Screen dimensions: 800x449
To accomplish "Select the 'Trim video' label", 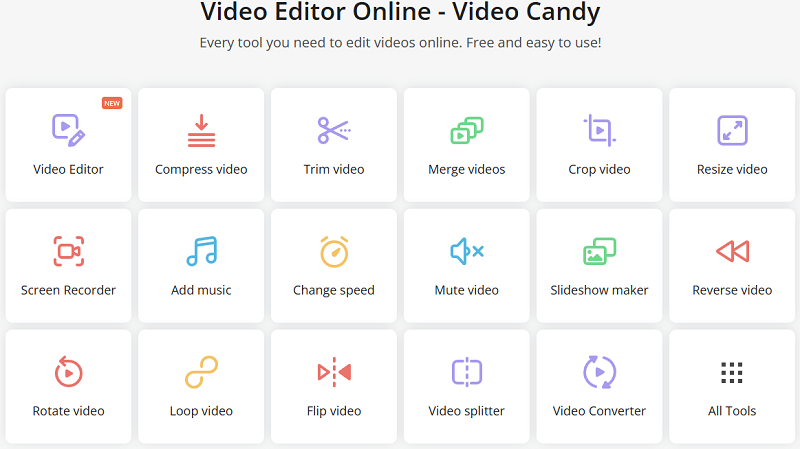I will [334, 169].
